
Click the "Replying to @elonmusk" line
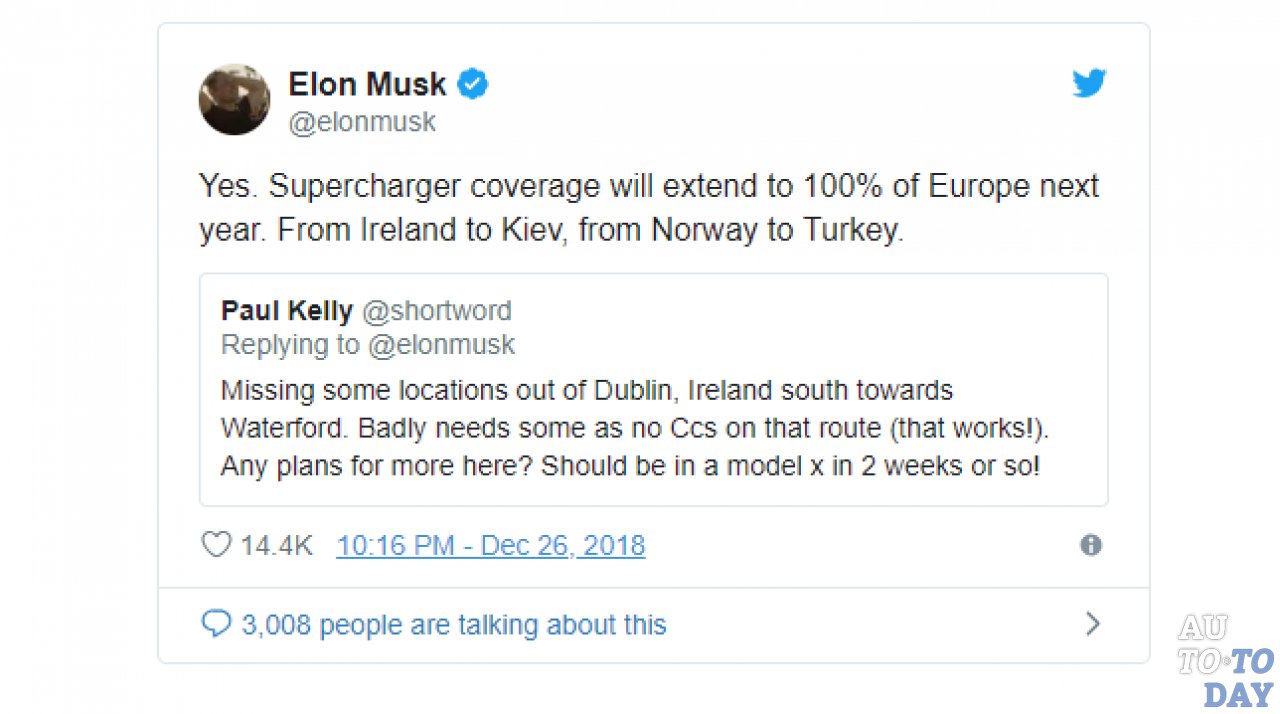(367, 345)
